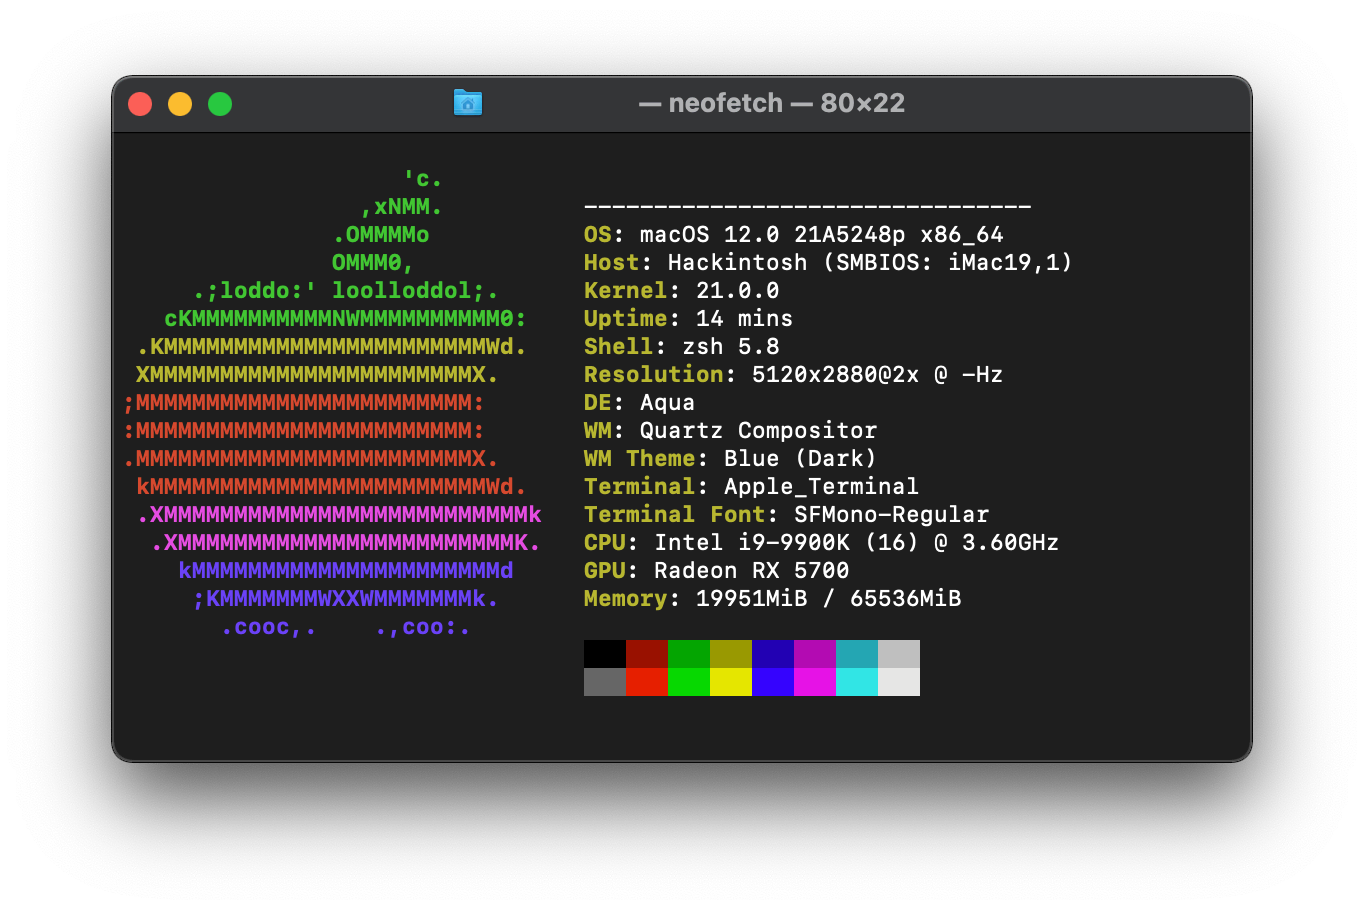1364x910 pixels.
Task: Click the purple ".cooc,. .,coo:." logo line
Action: [345, 628]
